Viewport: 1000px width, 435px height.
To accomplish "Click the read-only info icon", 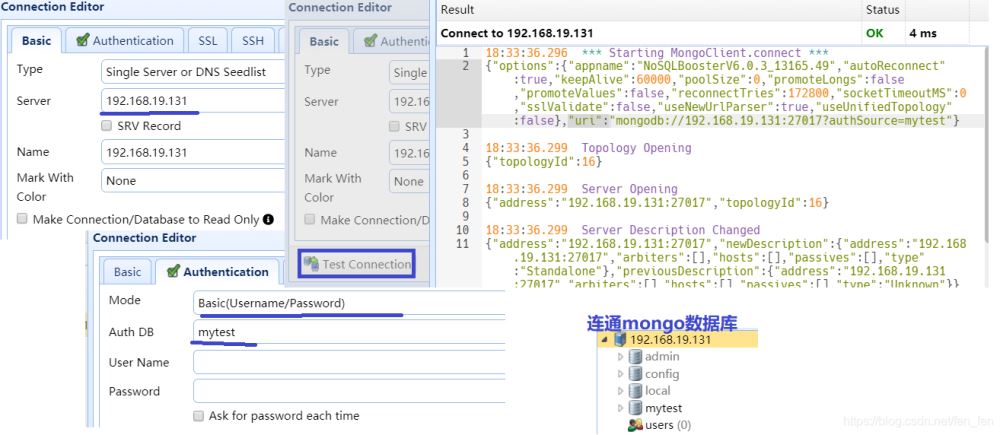I will 268,219.
